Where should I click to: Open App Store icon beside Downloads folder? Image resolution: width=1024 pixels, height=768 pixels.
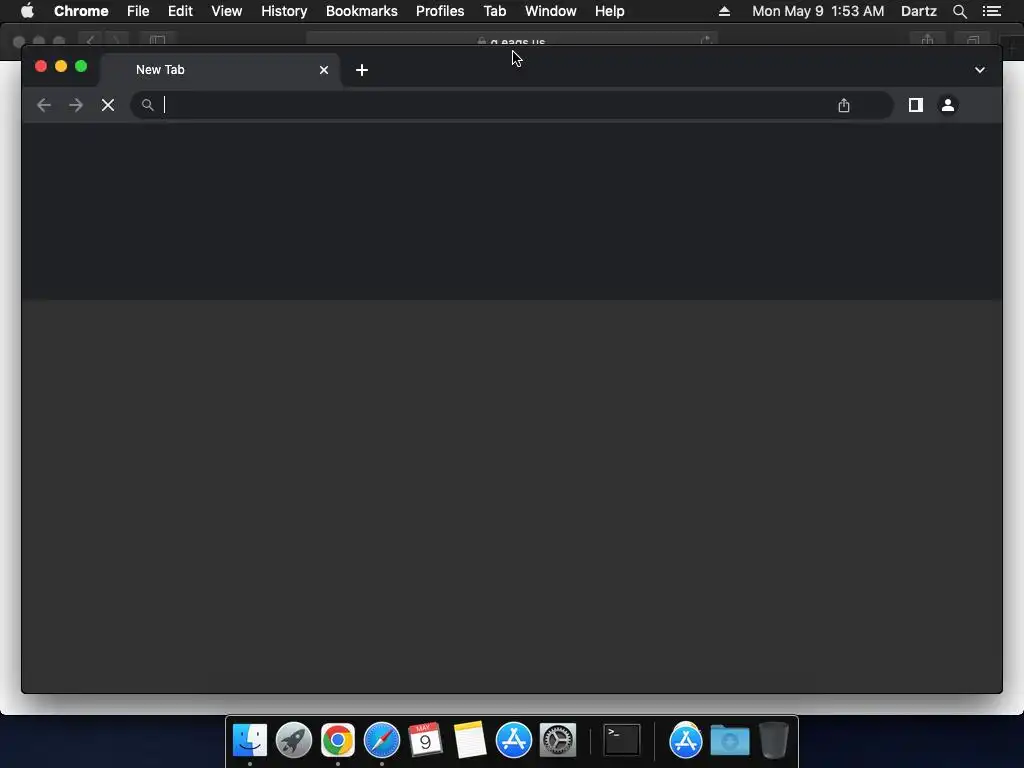[686, 740]
